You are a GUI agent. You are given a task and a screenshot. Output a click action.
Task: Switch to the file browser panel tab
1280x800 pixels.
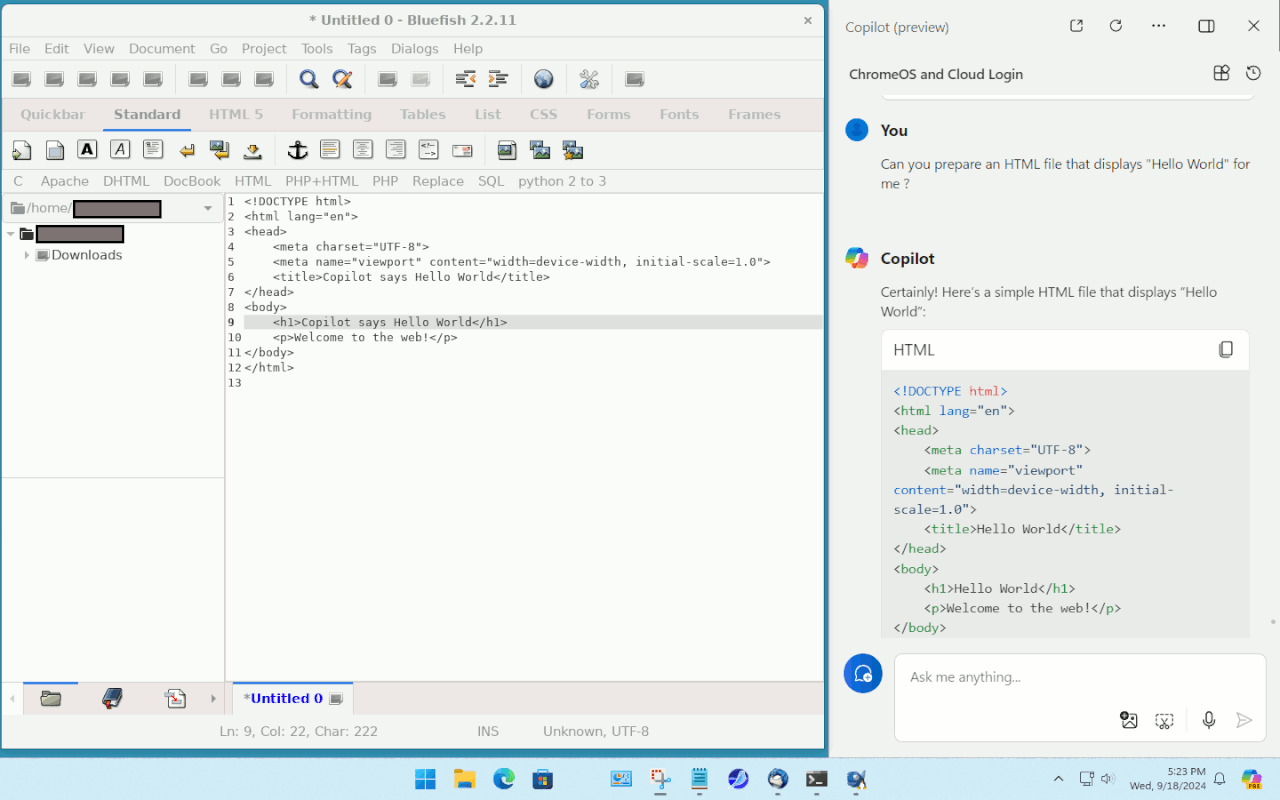click(x=51, y=699)
